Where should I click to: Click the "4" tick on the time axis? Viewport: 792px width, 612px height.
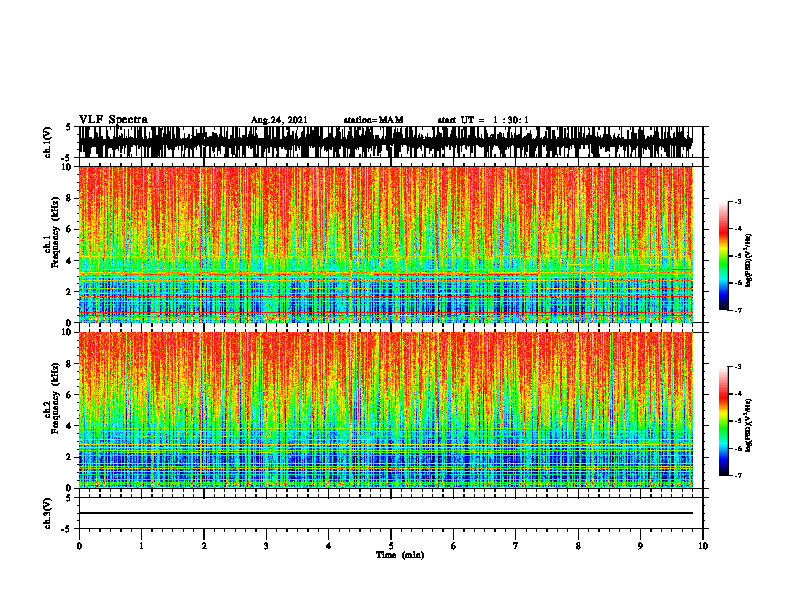(x=328, y=546)
